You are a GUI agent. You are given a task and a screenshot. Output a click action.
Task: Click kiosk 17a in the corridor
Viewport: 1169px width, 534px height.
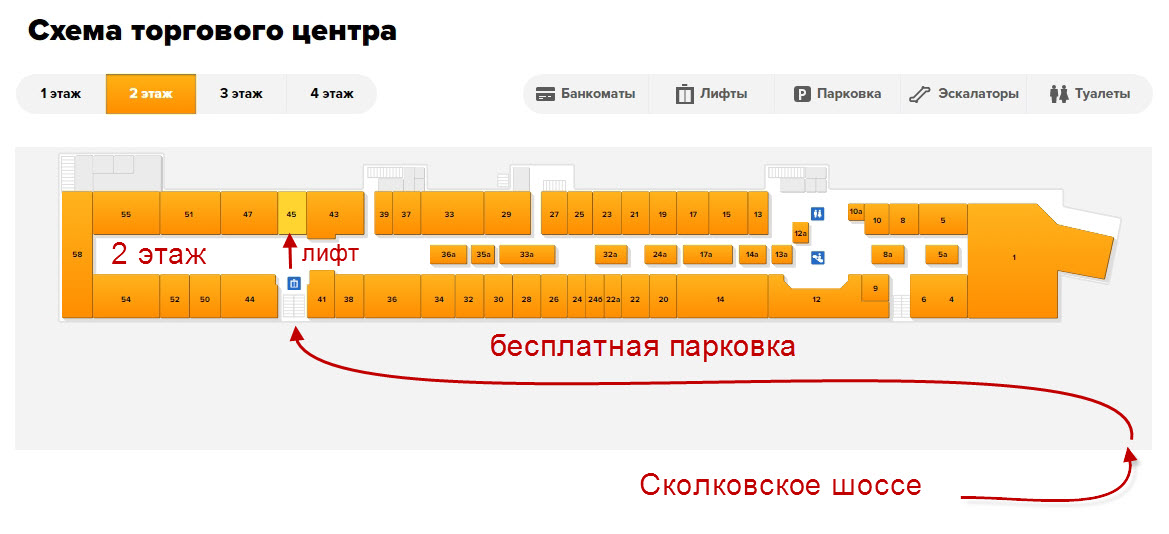coord(706,255)
